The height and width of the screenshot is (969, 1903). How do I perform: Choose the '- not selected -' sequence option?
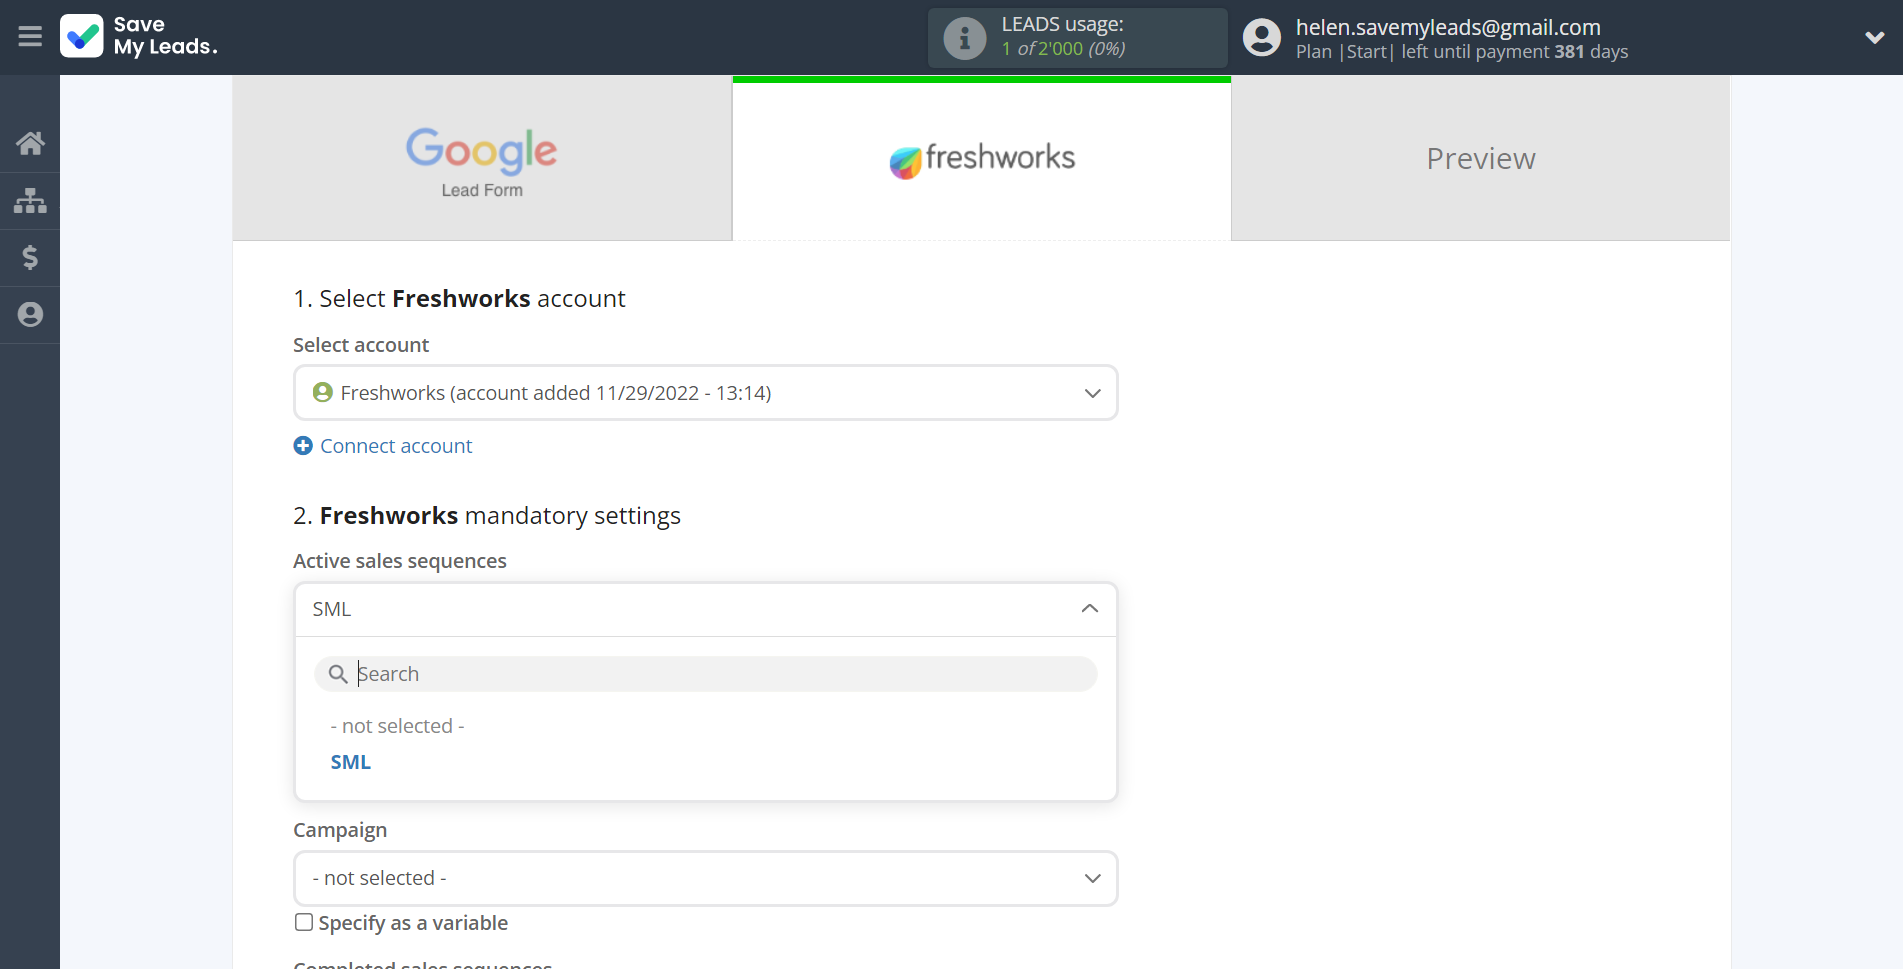(397, 726)
